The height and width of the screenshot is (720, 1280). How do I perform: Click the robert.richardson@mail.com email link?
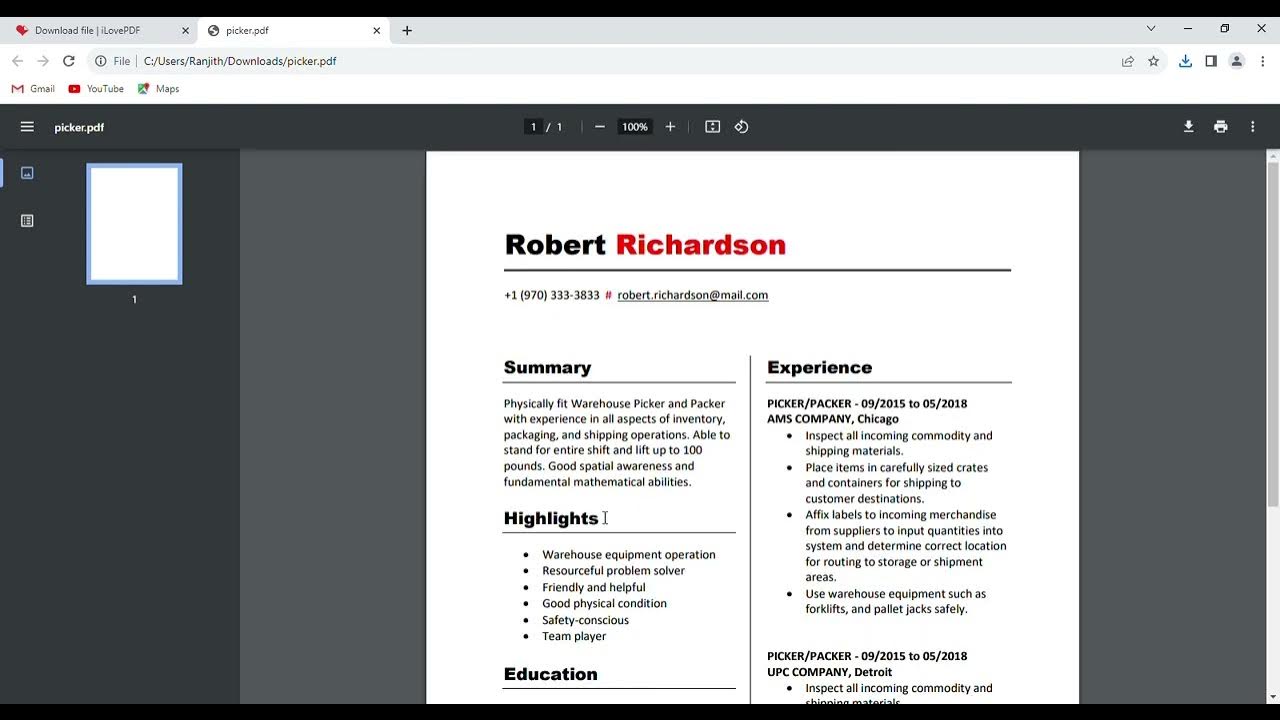tap(693, 295)
